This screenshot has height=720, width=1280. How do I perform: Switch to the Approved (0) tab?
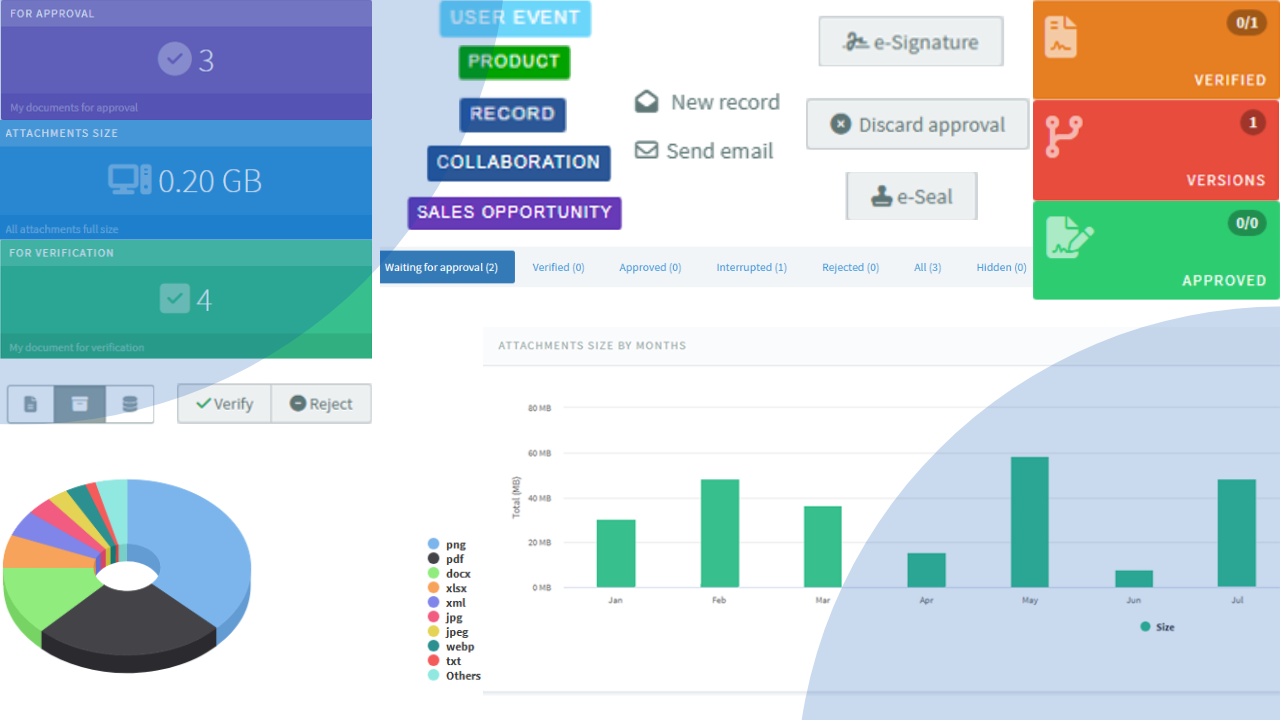click(650, 267)
